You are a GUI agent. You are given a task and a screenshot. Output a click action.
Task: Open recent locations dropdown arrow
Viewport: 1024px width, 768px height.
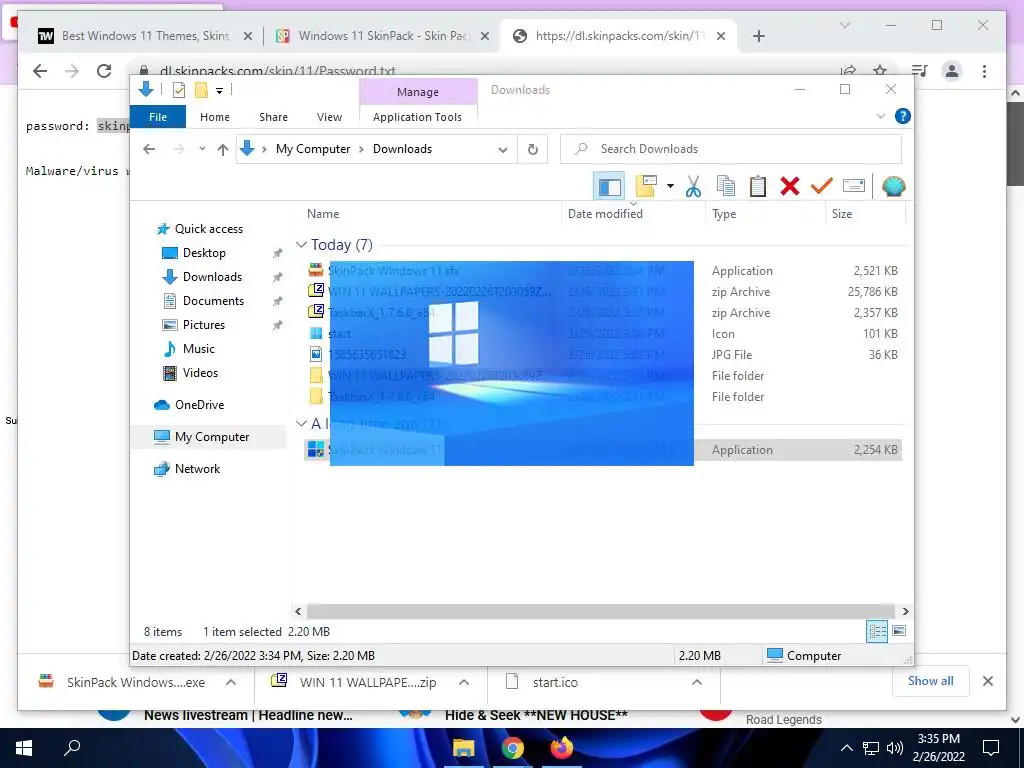(x=202, y=149)
